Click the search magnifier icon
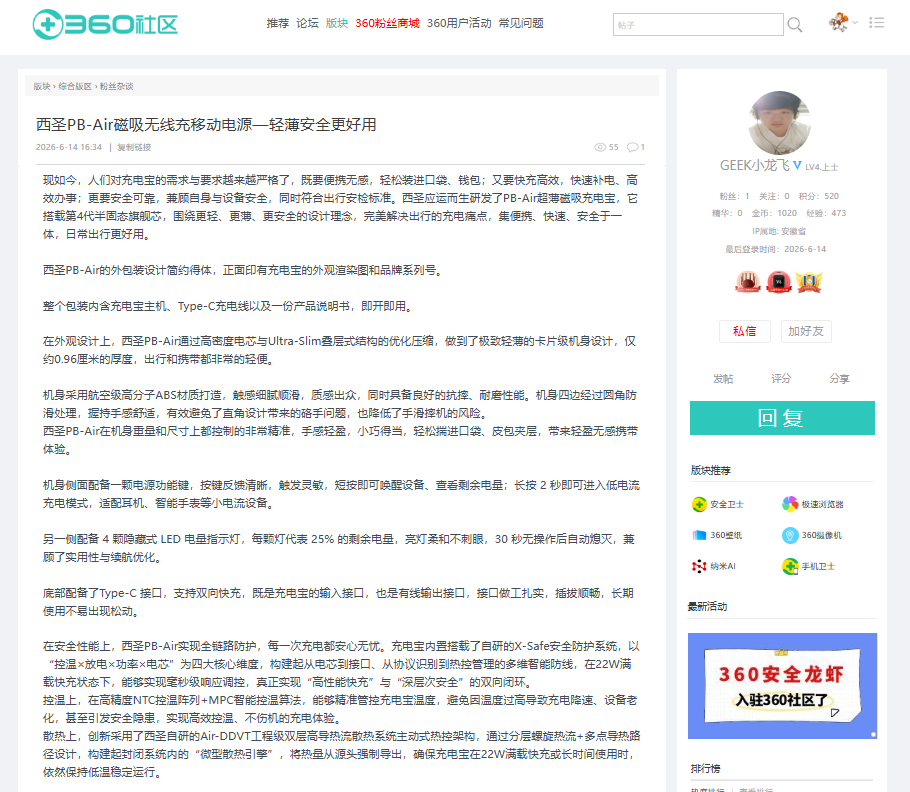The height and width of the screenshot is (792, 910). pos(795,25)
